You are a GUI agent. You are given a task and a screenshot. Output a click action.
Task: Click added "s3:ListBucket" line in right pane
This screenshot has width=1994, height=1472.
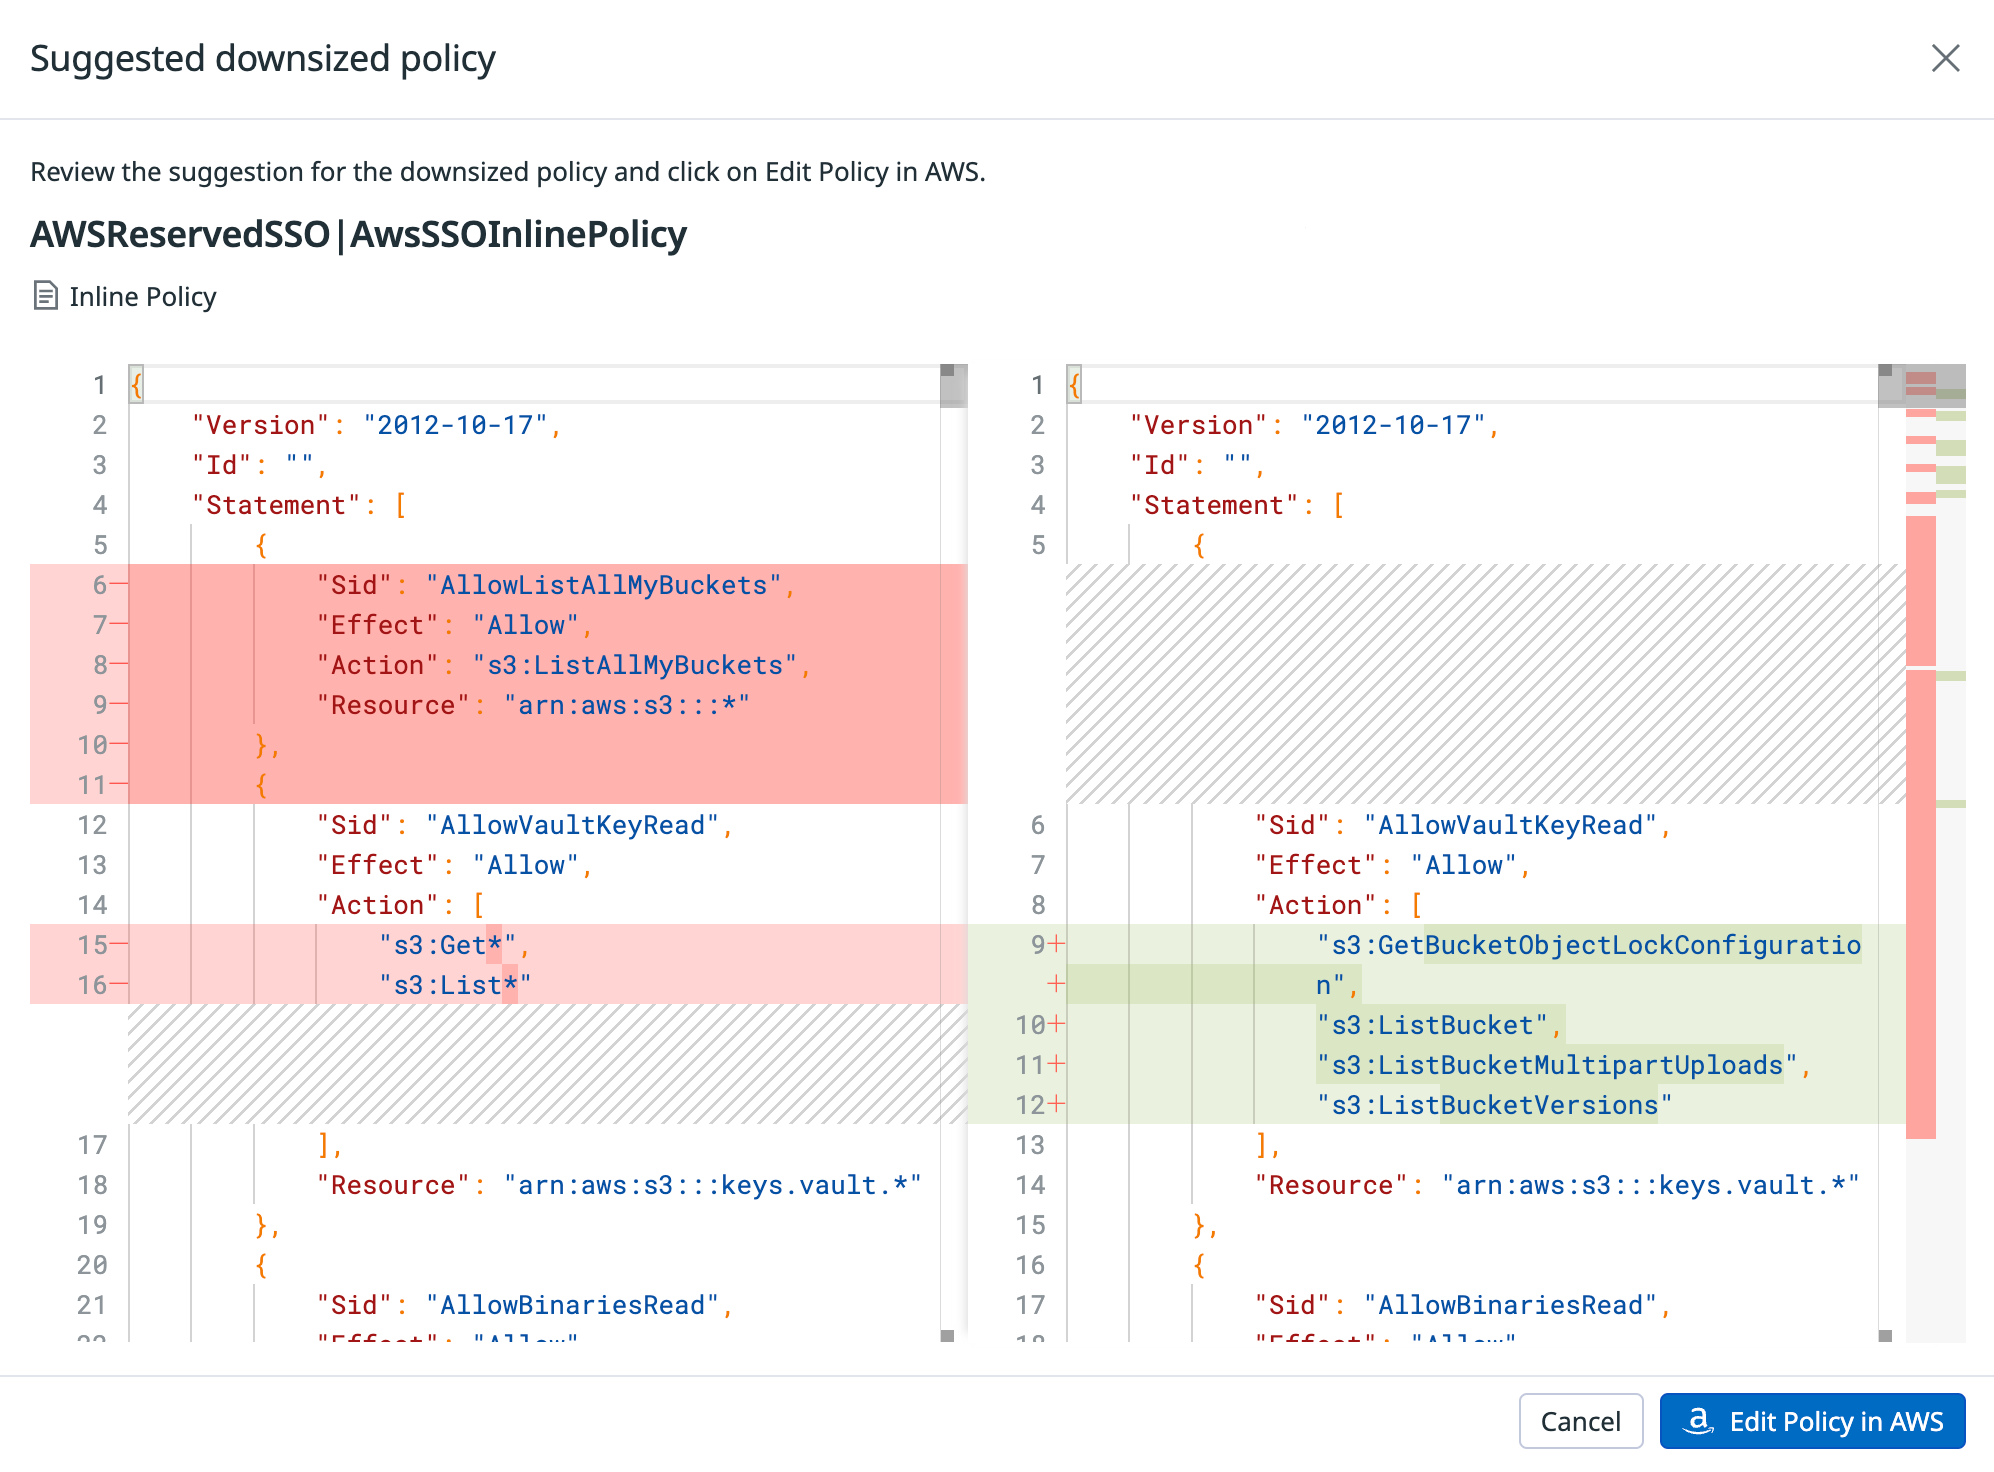(1440, 1025)
